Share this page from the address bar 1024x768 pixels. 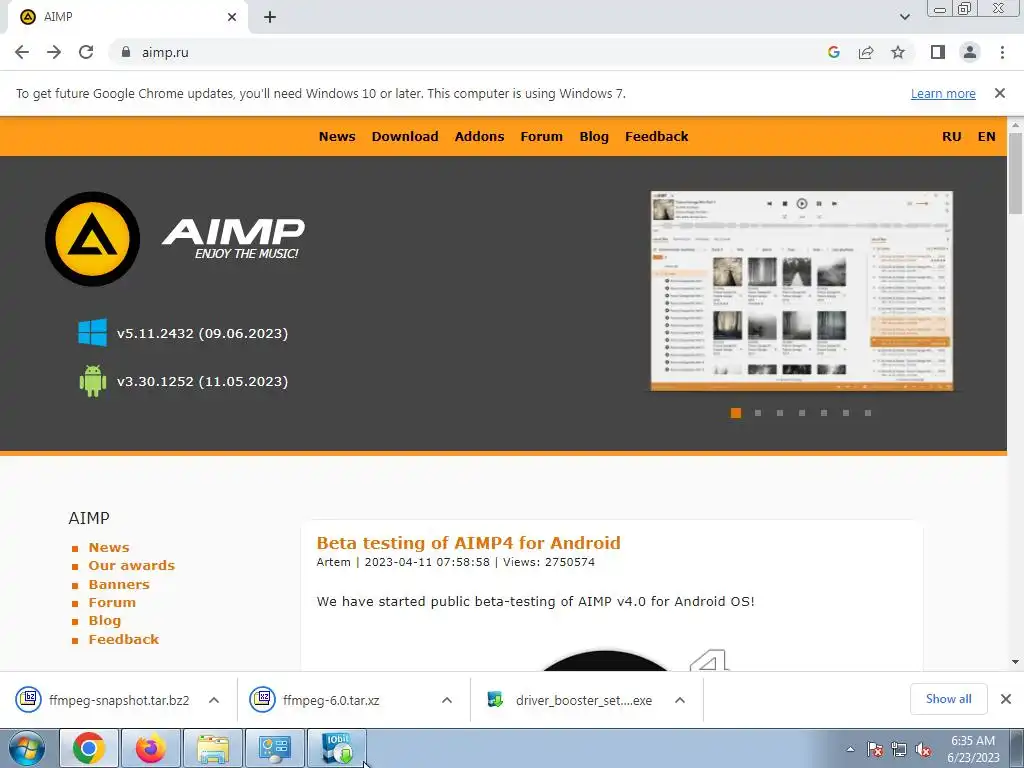point(866,52)
